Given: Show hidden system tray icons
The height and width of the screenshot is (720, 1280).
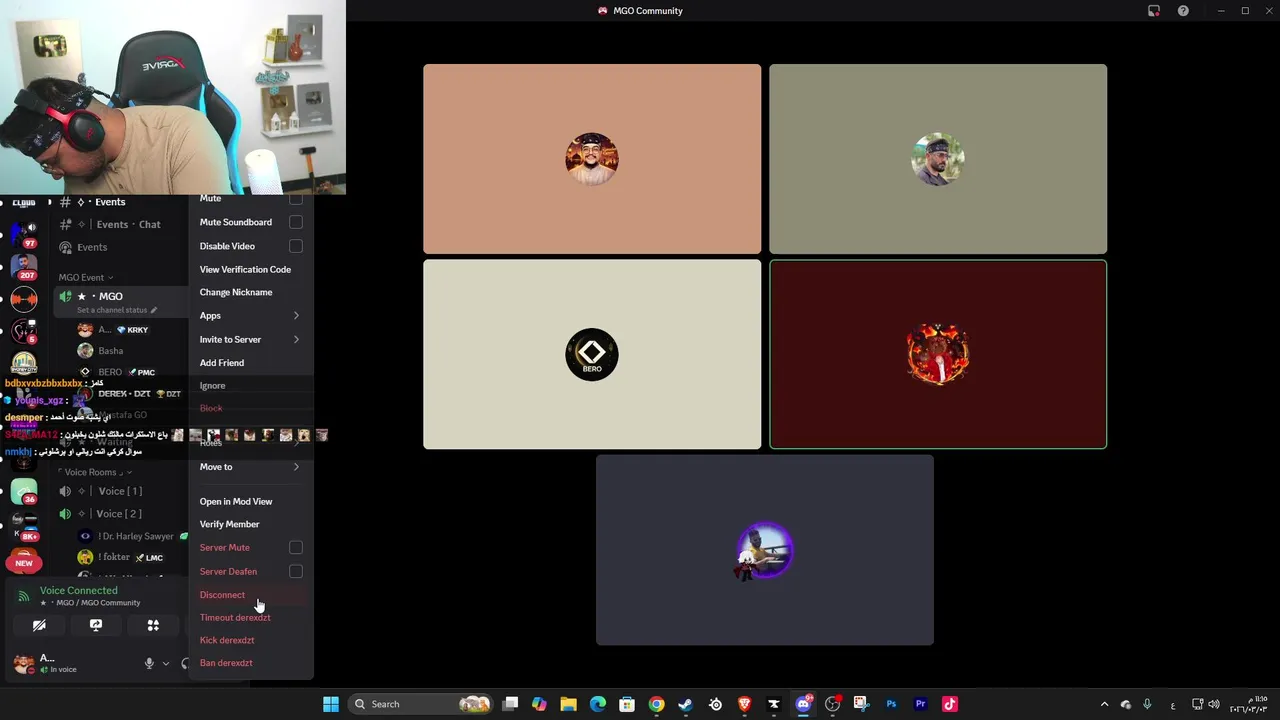Looking at the screenshot, I should coord(1104,704).
